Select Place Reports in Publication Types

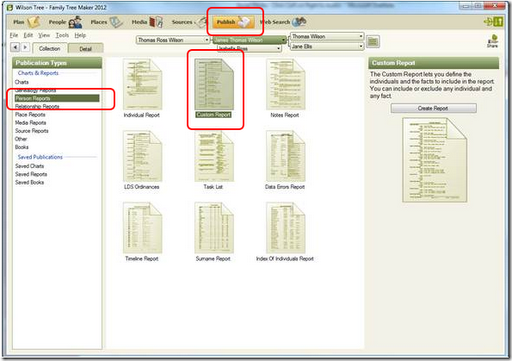pyautogui.click(x=30, y=115)
